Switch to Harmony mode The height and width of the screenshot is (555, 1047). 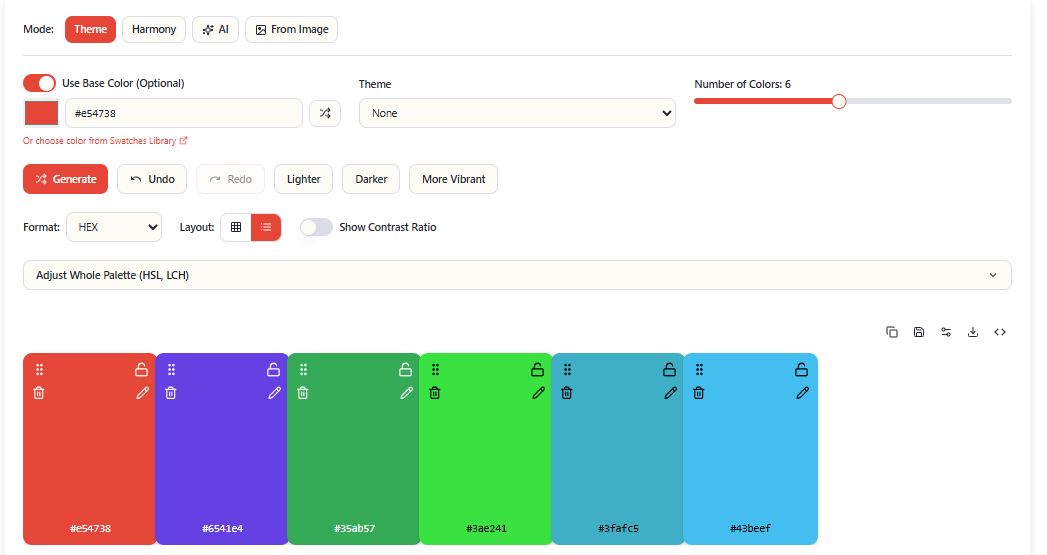click(x=154, y=29)
